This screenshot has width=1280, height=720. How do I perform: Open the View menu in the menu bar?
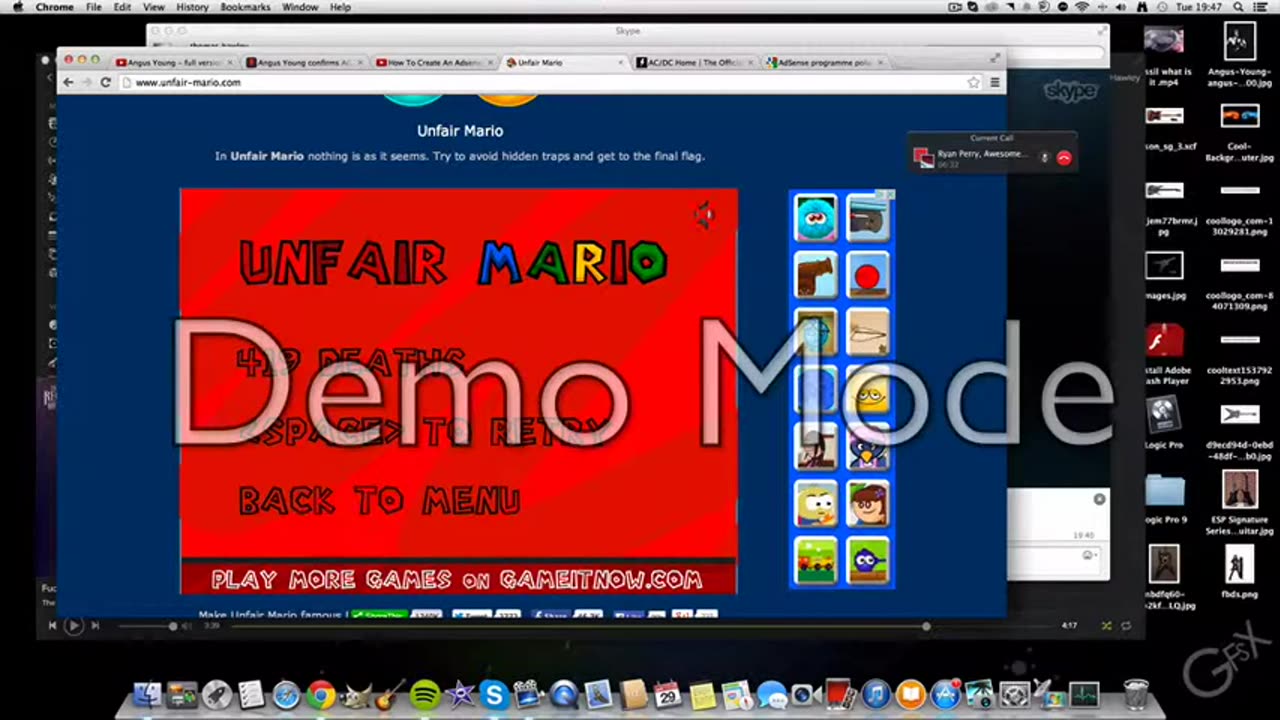(153, 7)
